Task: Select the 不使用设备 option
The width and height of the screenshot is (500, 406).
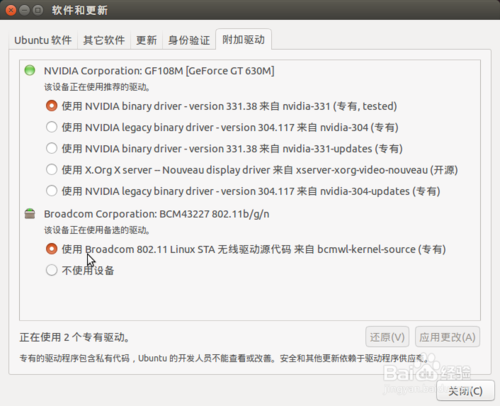Action: (80, 270)
